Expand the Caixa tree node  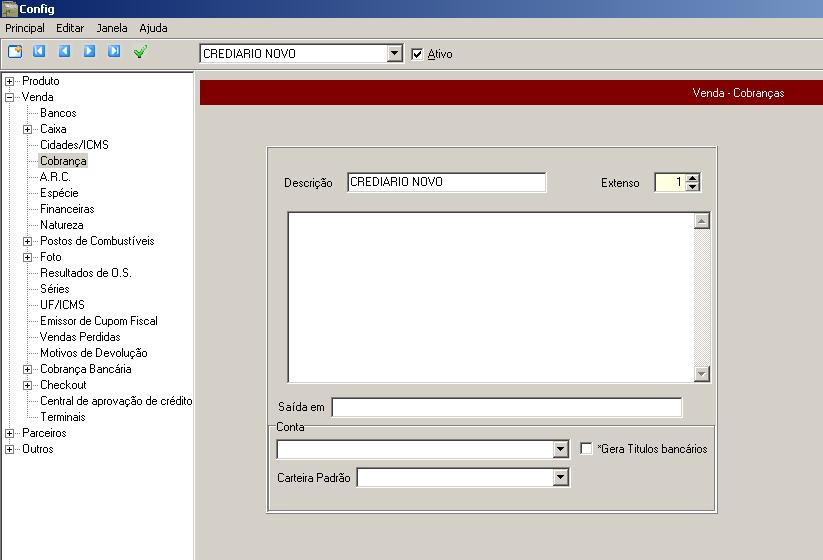[27, 129]
